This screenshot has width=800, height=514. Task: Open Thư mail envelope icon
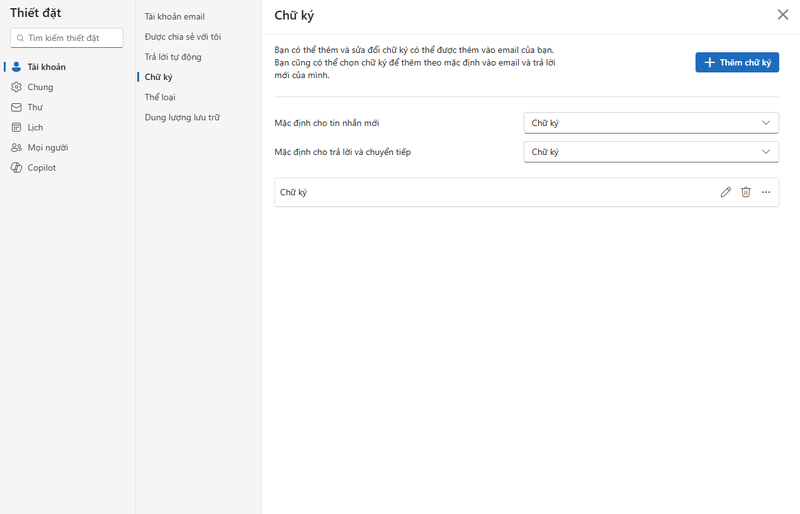[x=16, y=107]
